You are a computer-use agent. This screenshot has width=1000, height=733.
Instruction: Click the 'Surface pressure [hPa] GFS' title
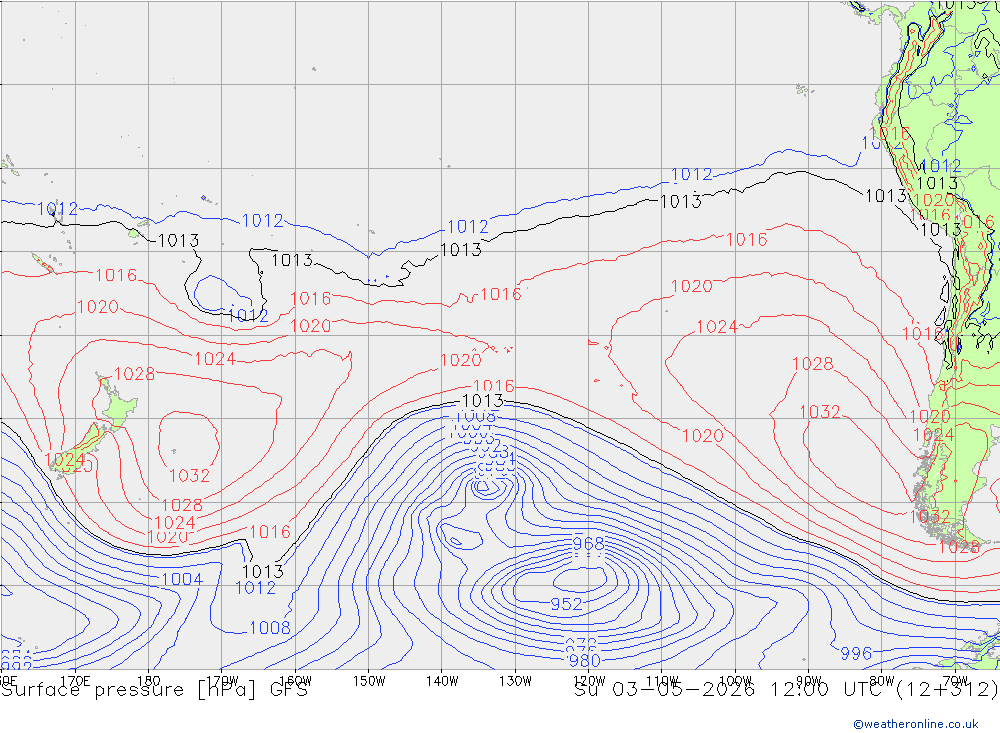(154, 690)
